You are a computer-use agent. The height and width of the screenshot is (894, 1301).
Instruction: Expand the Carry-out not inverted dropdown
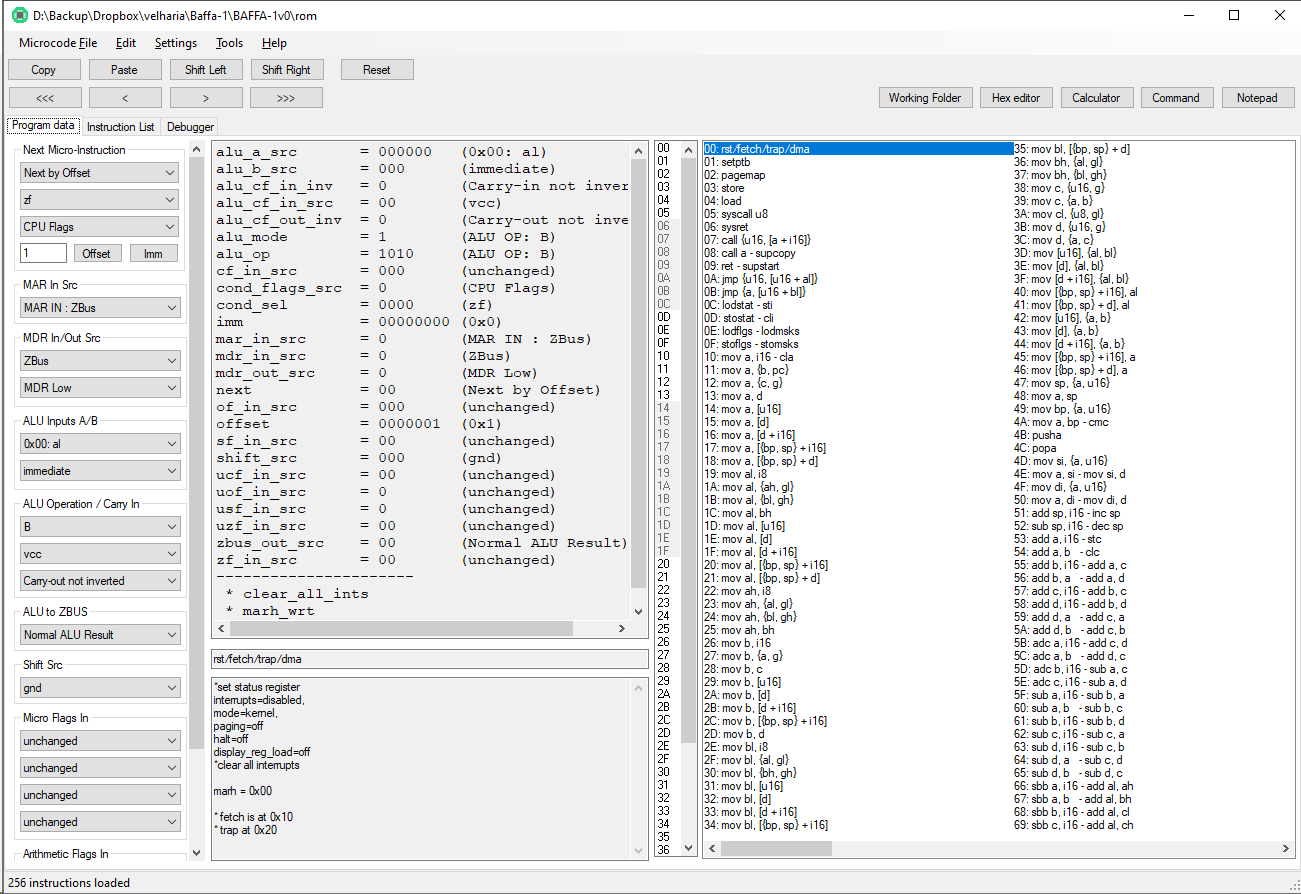[x=100, y=581]
